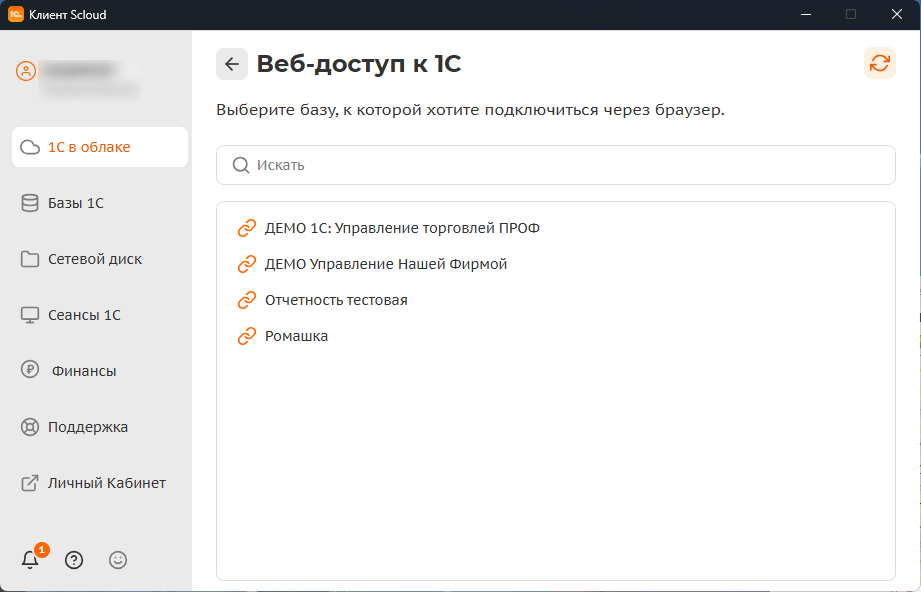Click the user profile avatar icon

tap(26, 72)
